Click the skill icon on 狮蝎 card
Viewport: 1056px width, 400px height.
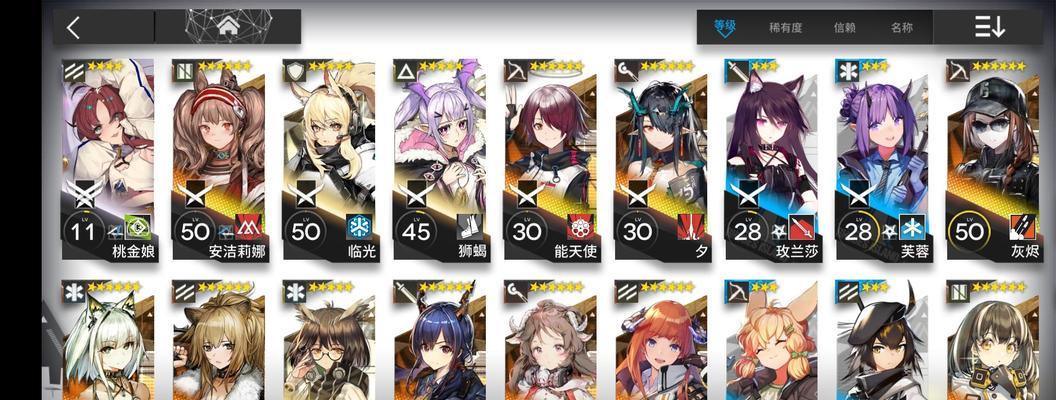pos(469,228)
